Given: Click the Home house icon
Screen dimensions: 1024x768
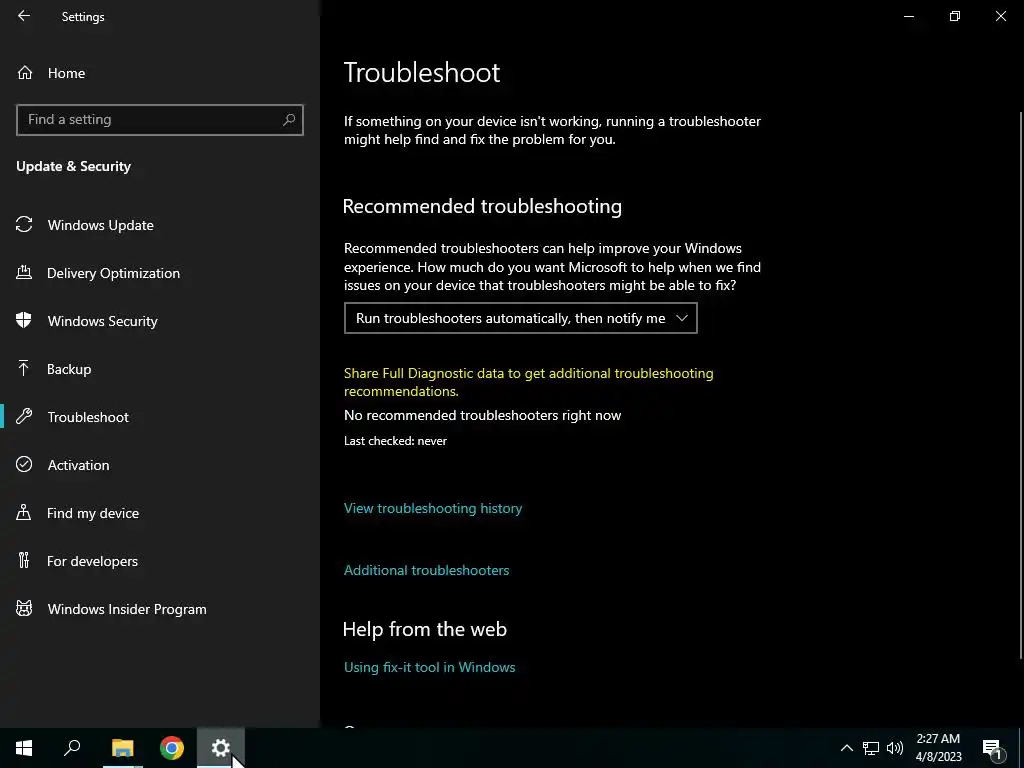Looking at the screenshot, I should coord(25,73).
